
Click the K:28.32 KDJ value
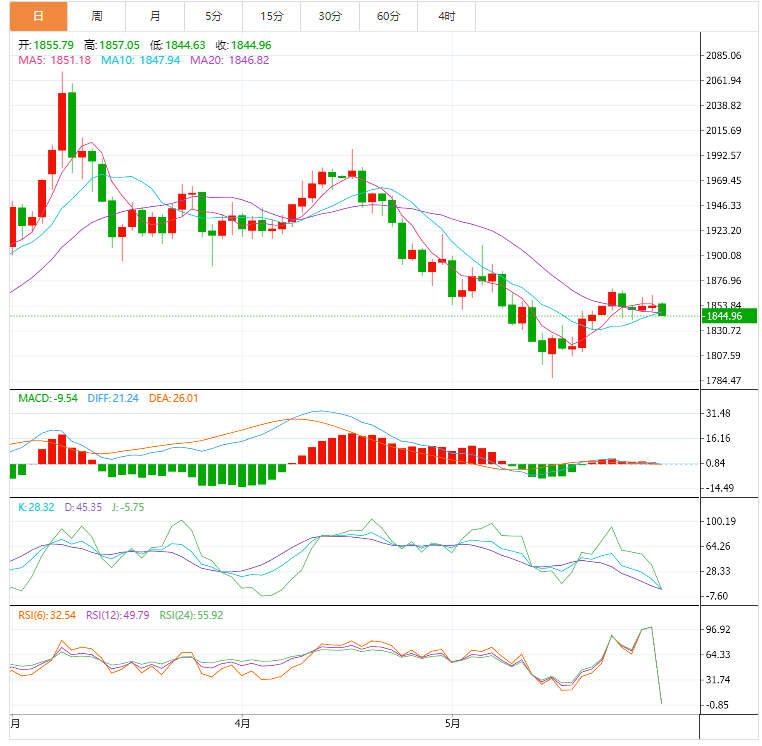coord(36,507)
